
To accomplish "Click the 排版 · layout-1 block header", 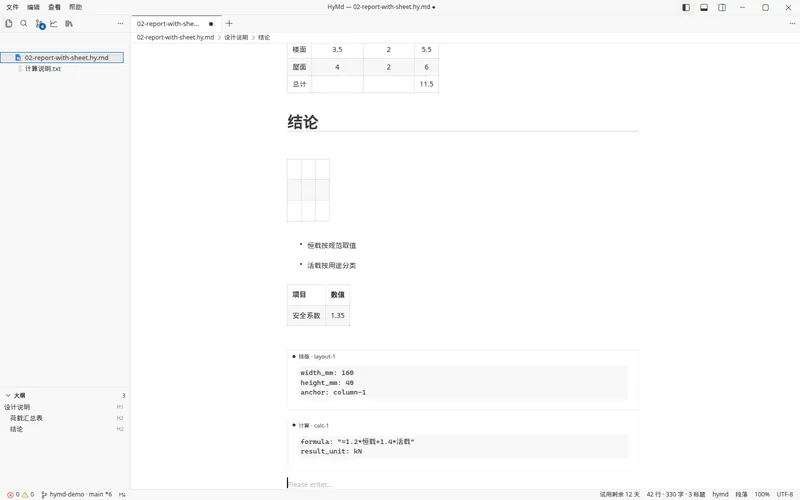I will click(316, 357).
